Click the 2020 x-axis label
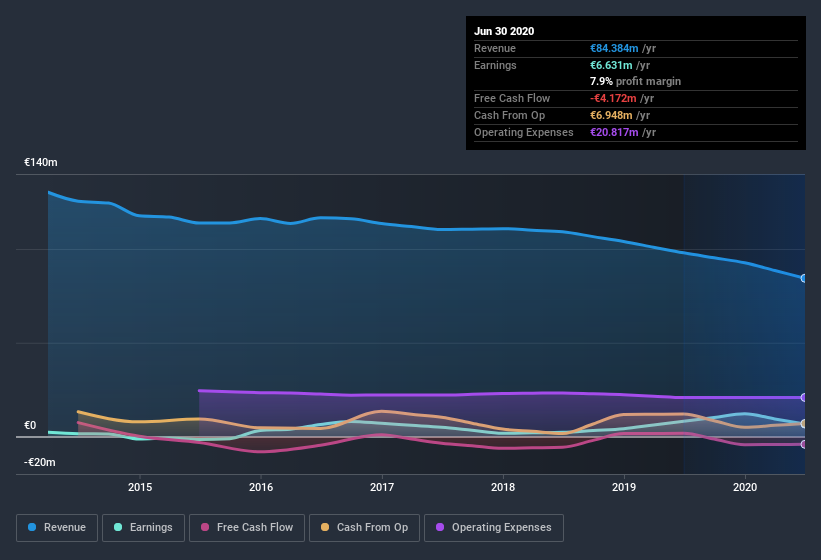Screen dimensions: 821x560 pyautogui.click(x=745, y=487)
